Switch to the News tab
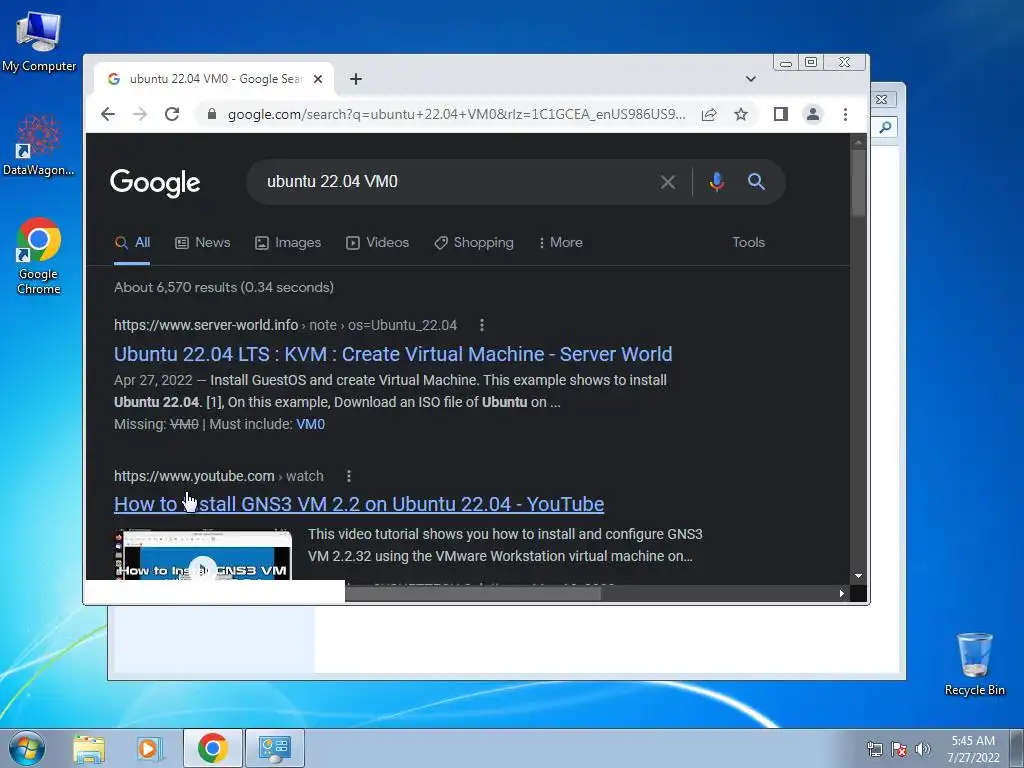Image resolution: width=1024 pixels, height=768 pixels. coord(203,243)
